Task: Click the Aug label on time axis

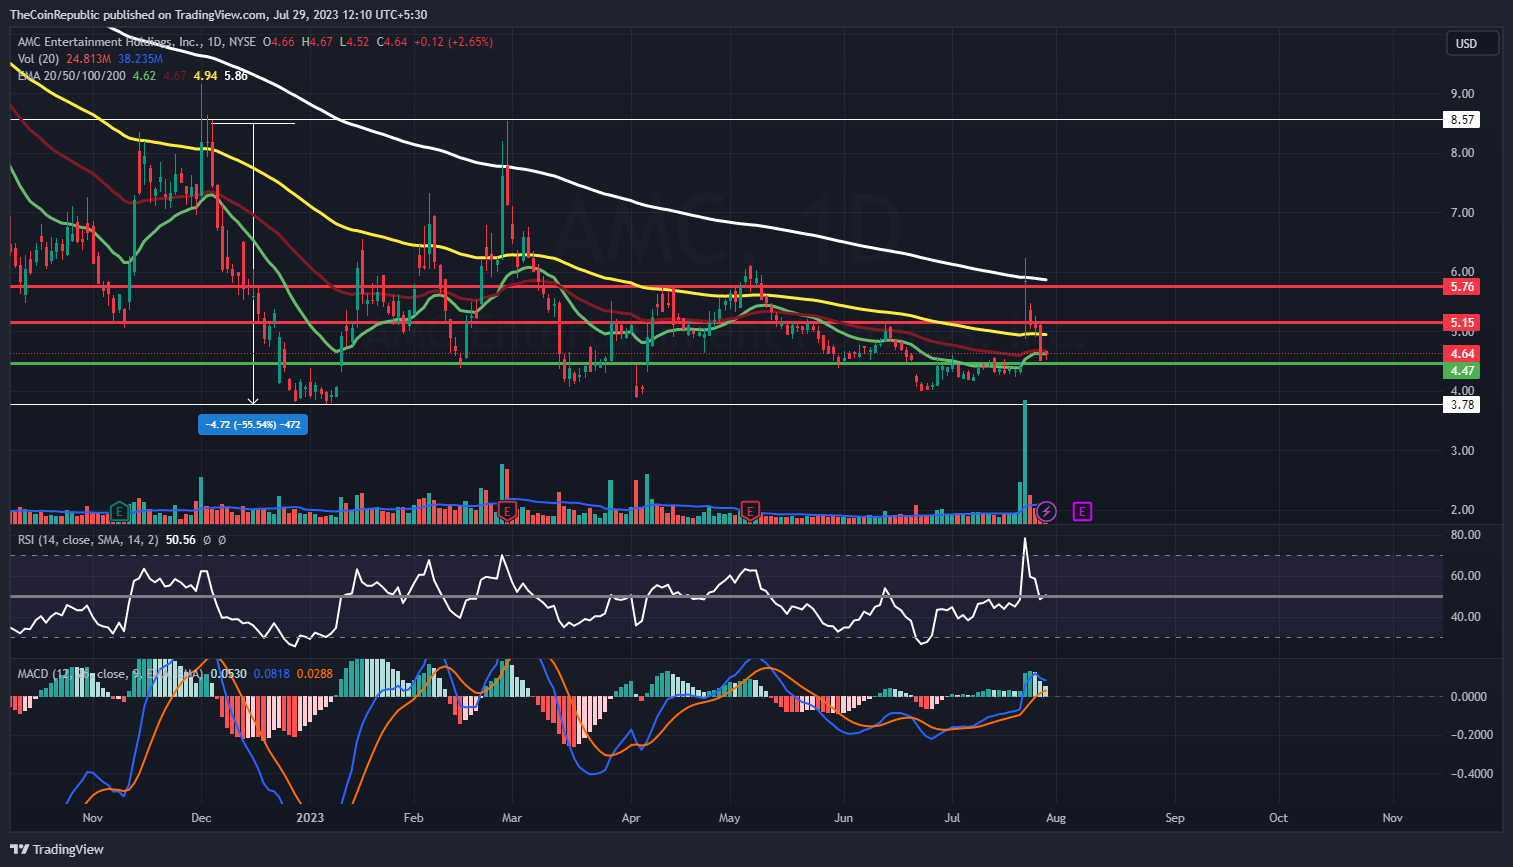Action: point(1056,818)
